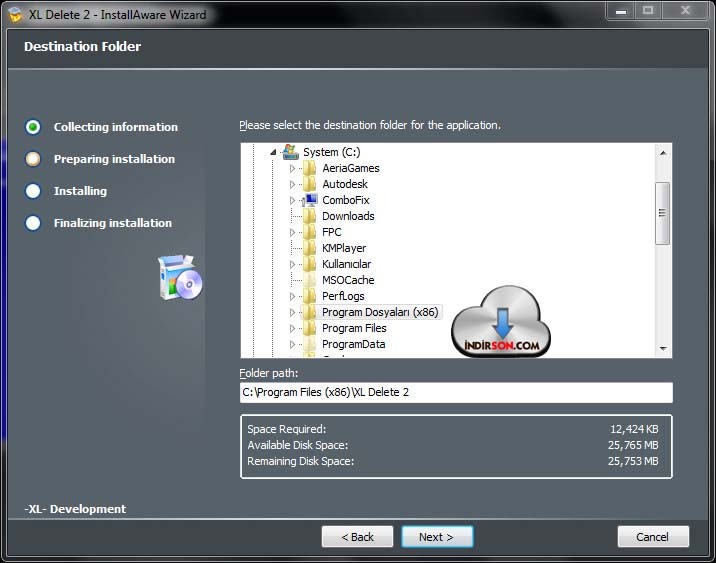Select the AeriaGames folder
Screen dimensions: 716x563
[351, 168]
